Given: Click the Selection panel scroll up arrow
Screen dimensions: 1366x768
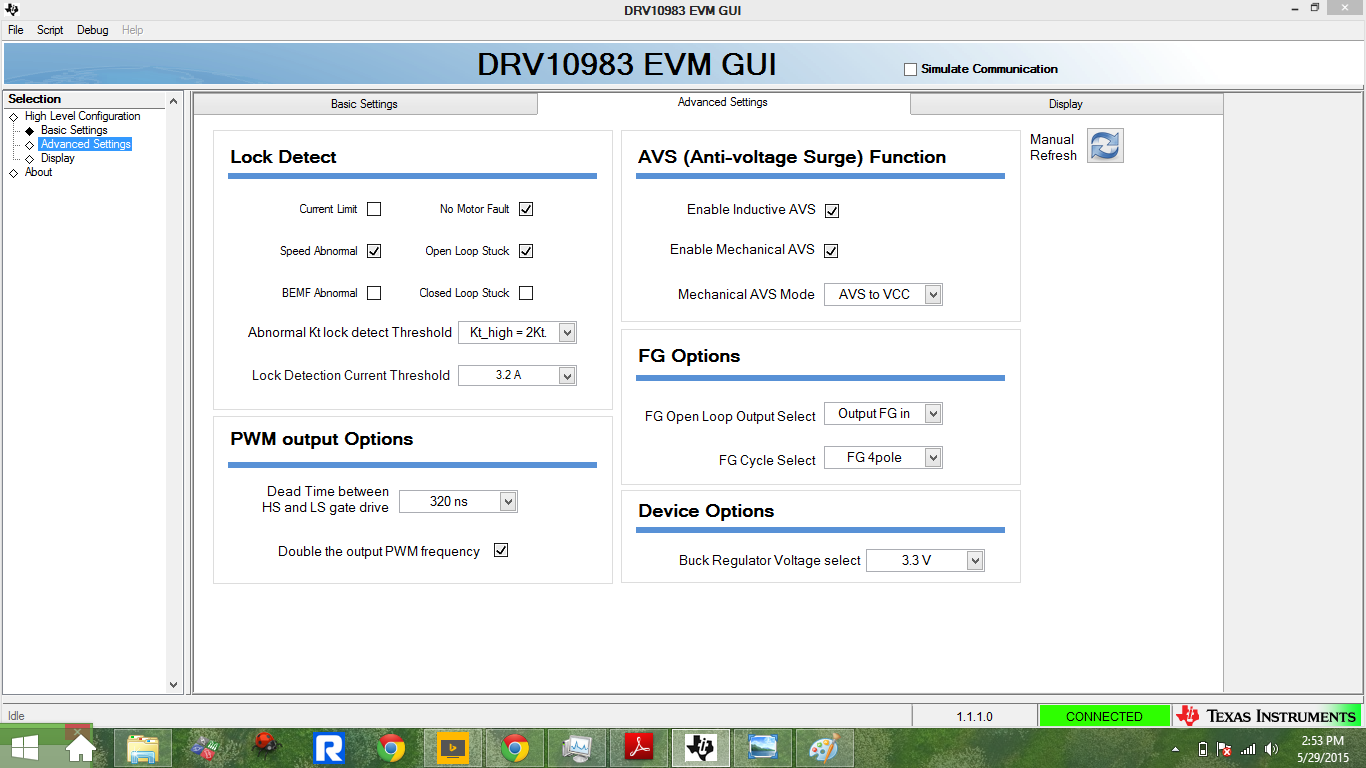Looking at the screenshot, I should tap(173, 101).
